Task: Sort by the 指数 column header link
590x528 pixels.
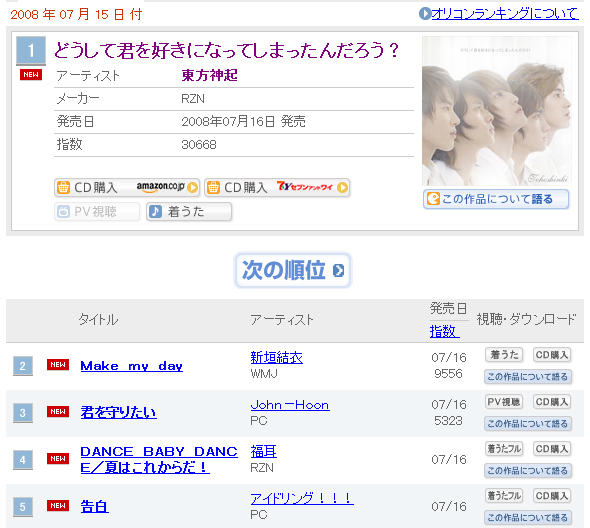Action: (x=444, y=331)
